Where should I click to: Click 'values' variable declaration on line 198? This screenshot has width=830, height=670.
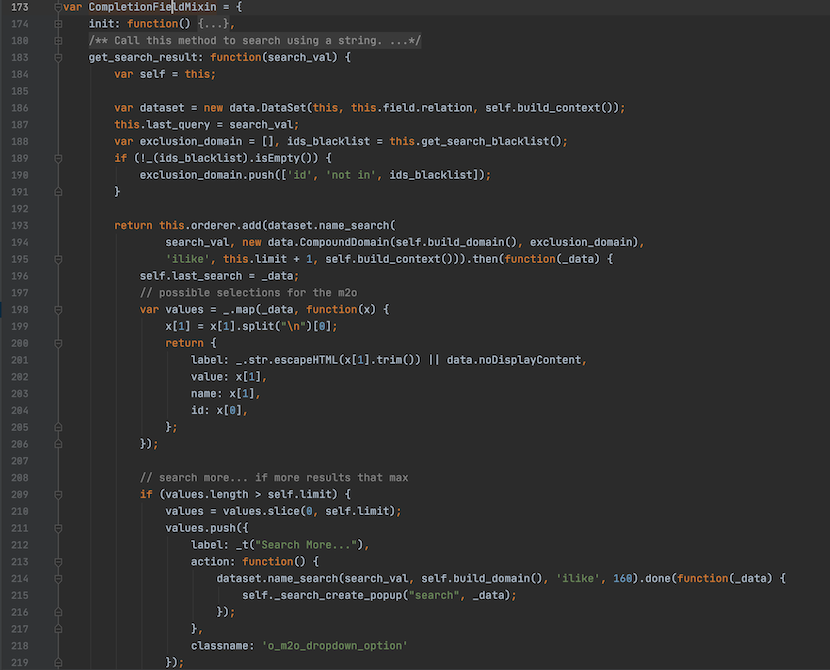[x=184, y=310]
